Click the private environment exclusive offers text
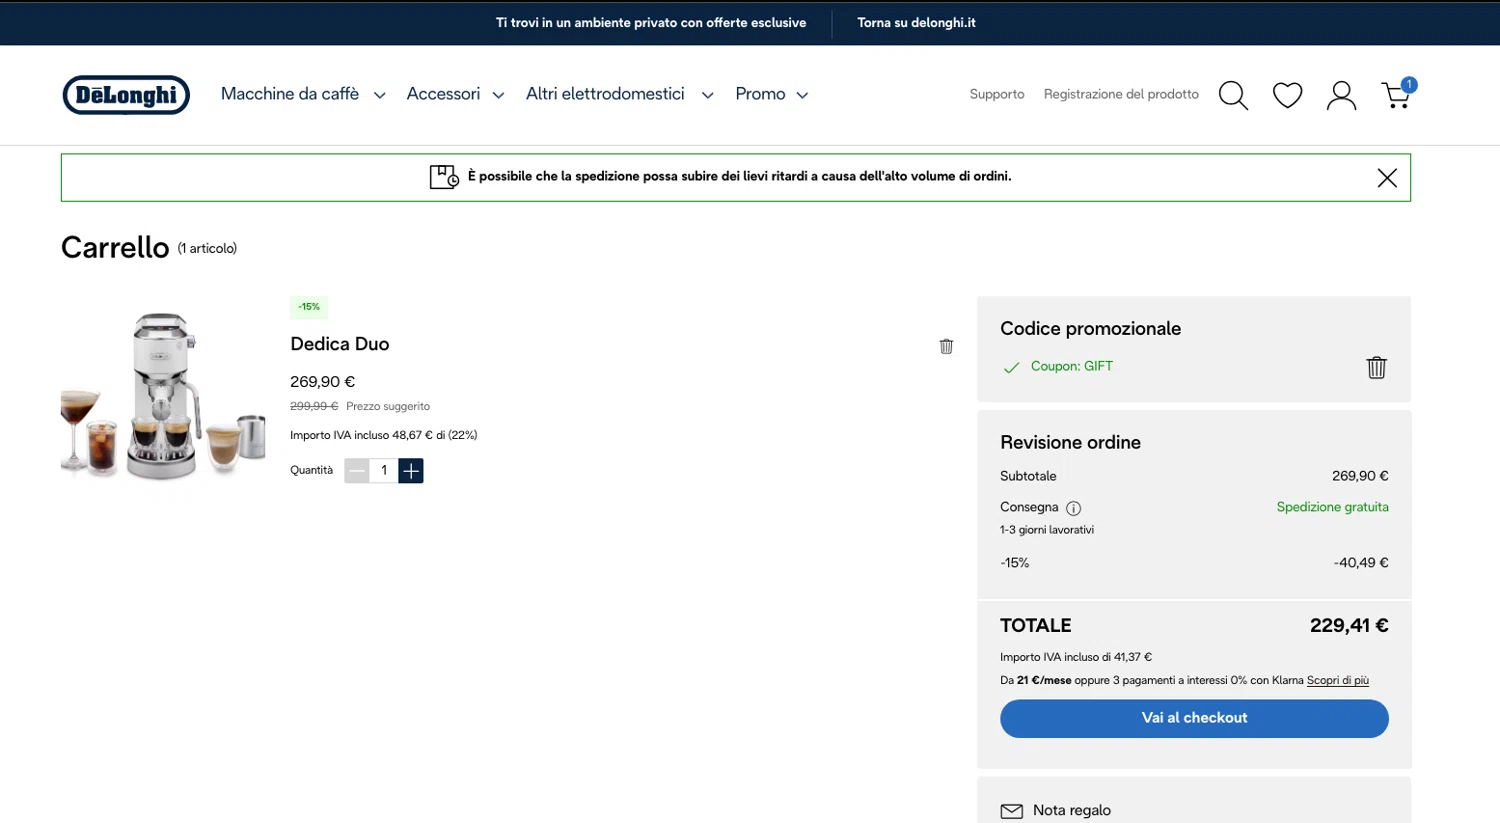 pyautogui.click(x=651, y=23)
